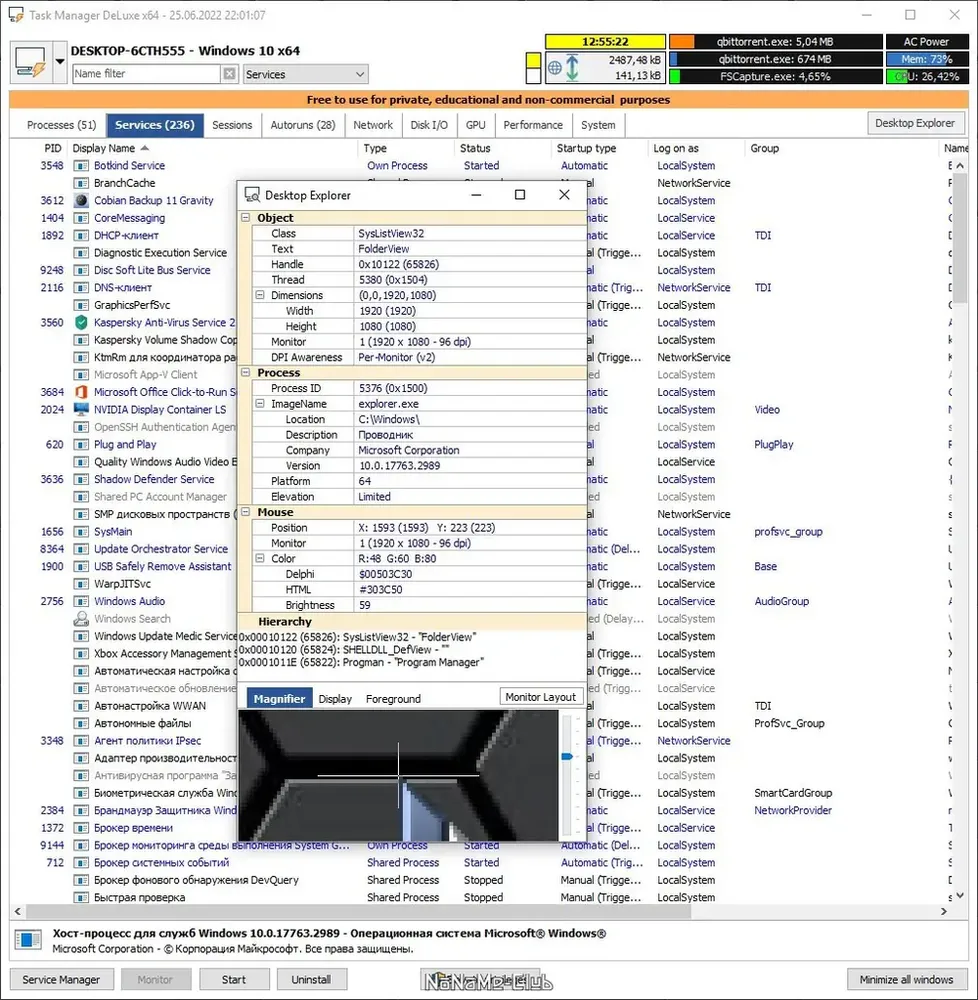Select the Display tab under Hierarchy
Screen dimensions: 978x1000
(x=335, y=699)
